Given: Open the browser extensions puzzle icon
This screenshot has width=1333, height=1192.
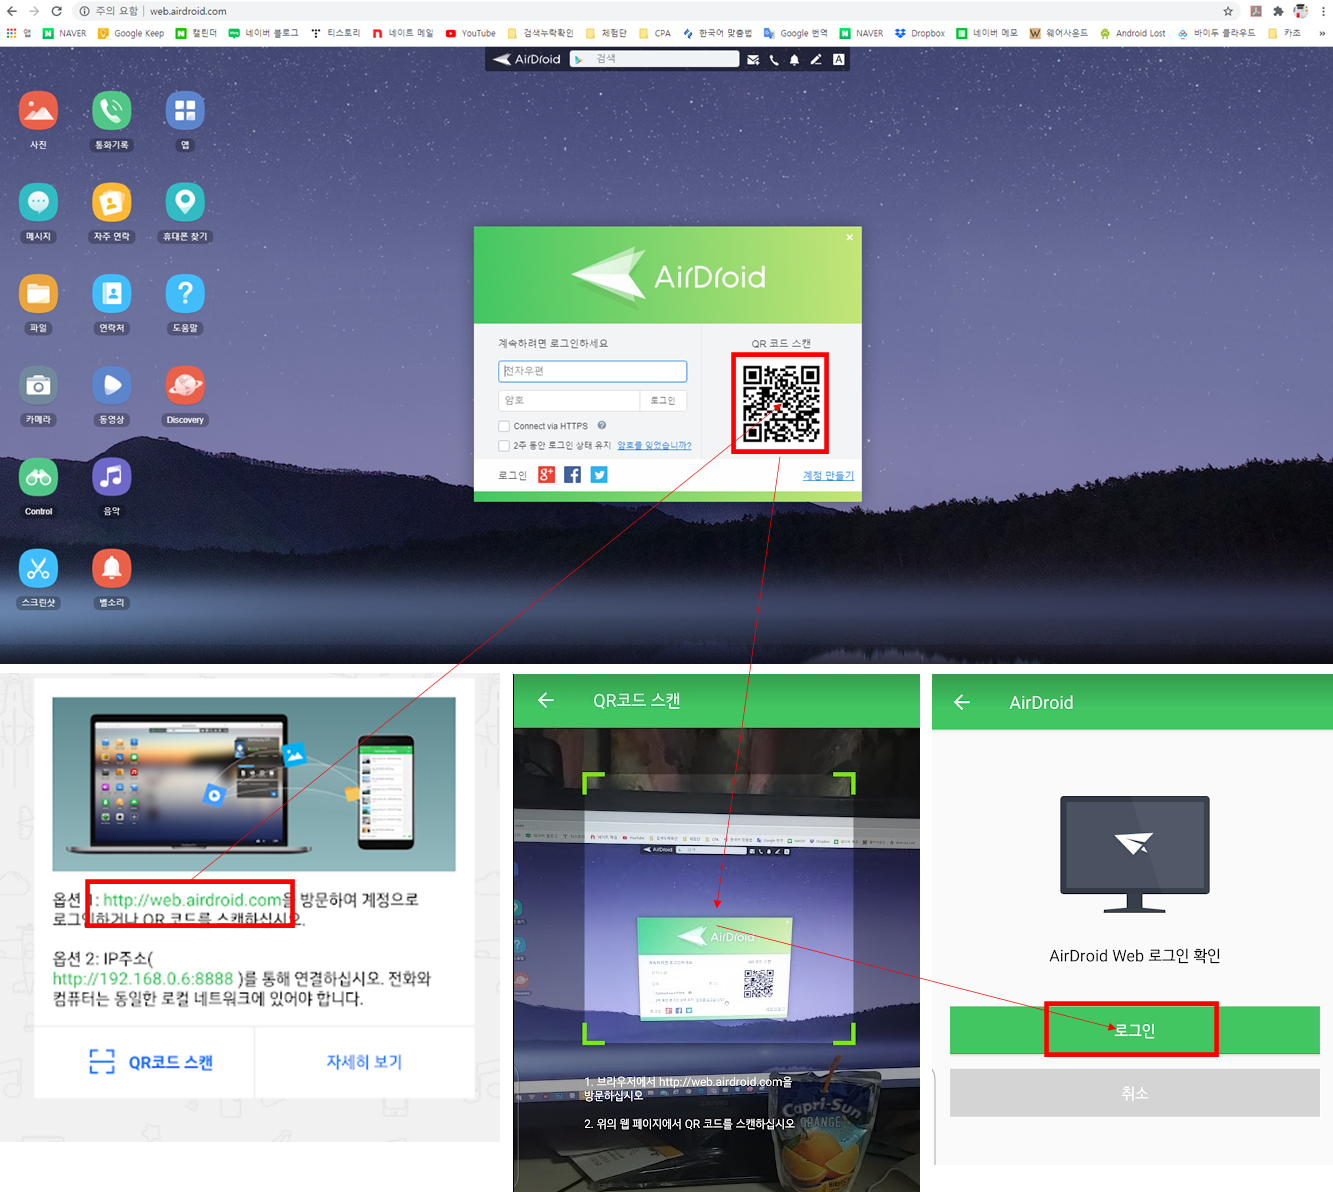Looking at the screenshot, I should (x=1278, y=11).
